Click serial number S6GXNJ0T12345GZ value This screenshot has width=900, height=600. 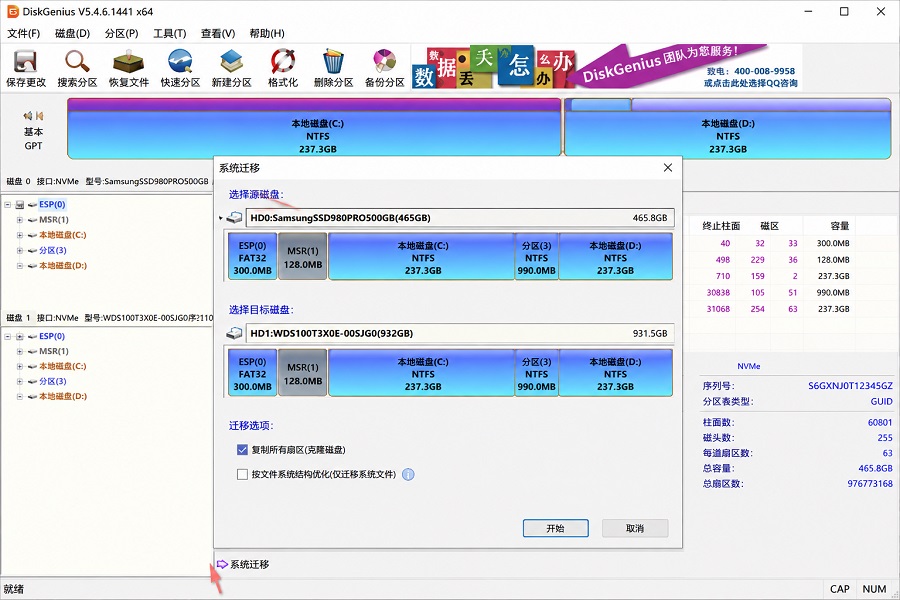coord(850,386)
